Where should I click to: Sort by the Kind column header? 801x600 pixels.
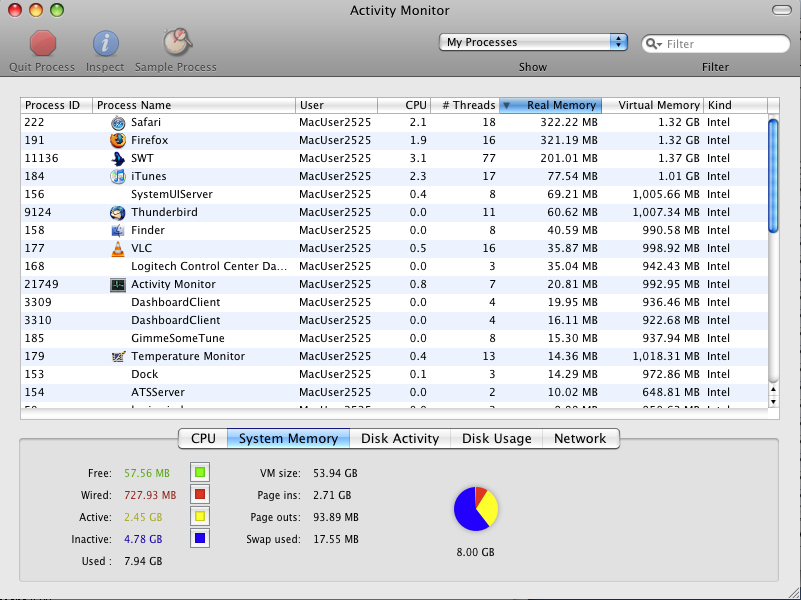click(x=736, y=105)
